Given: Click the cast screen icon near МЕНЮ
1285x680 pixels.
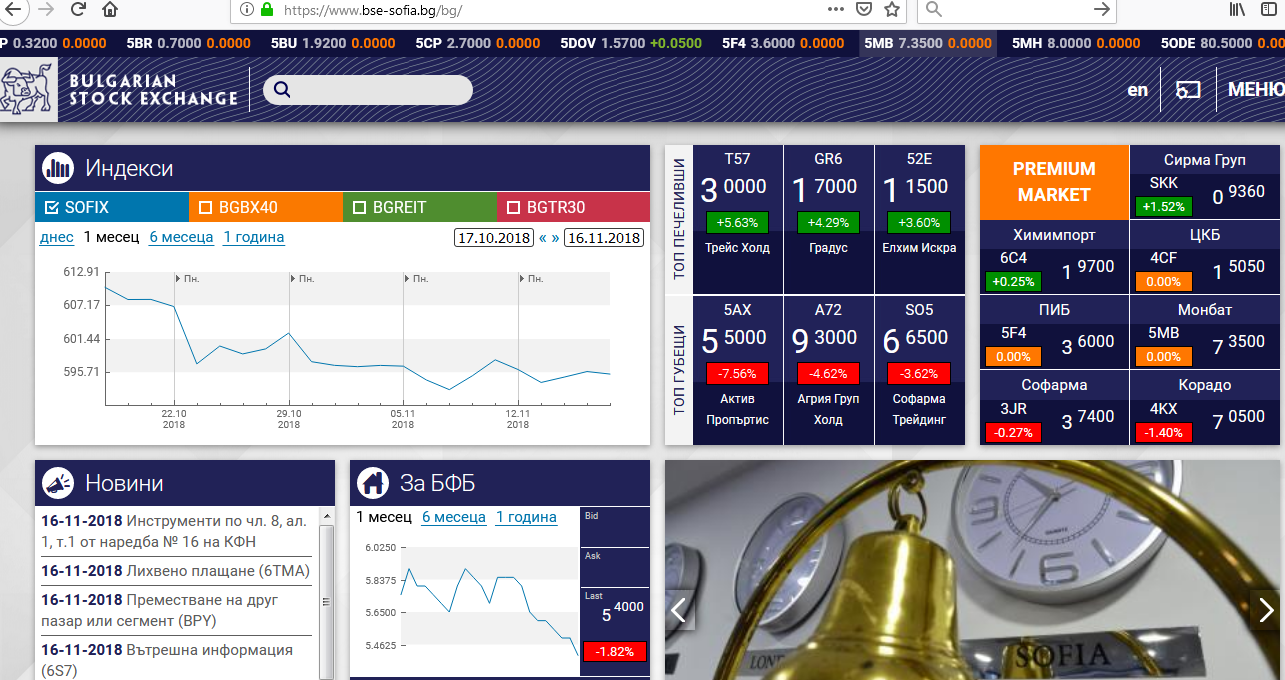Looking at the screenshot, I should (x=1188, y=90).
